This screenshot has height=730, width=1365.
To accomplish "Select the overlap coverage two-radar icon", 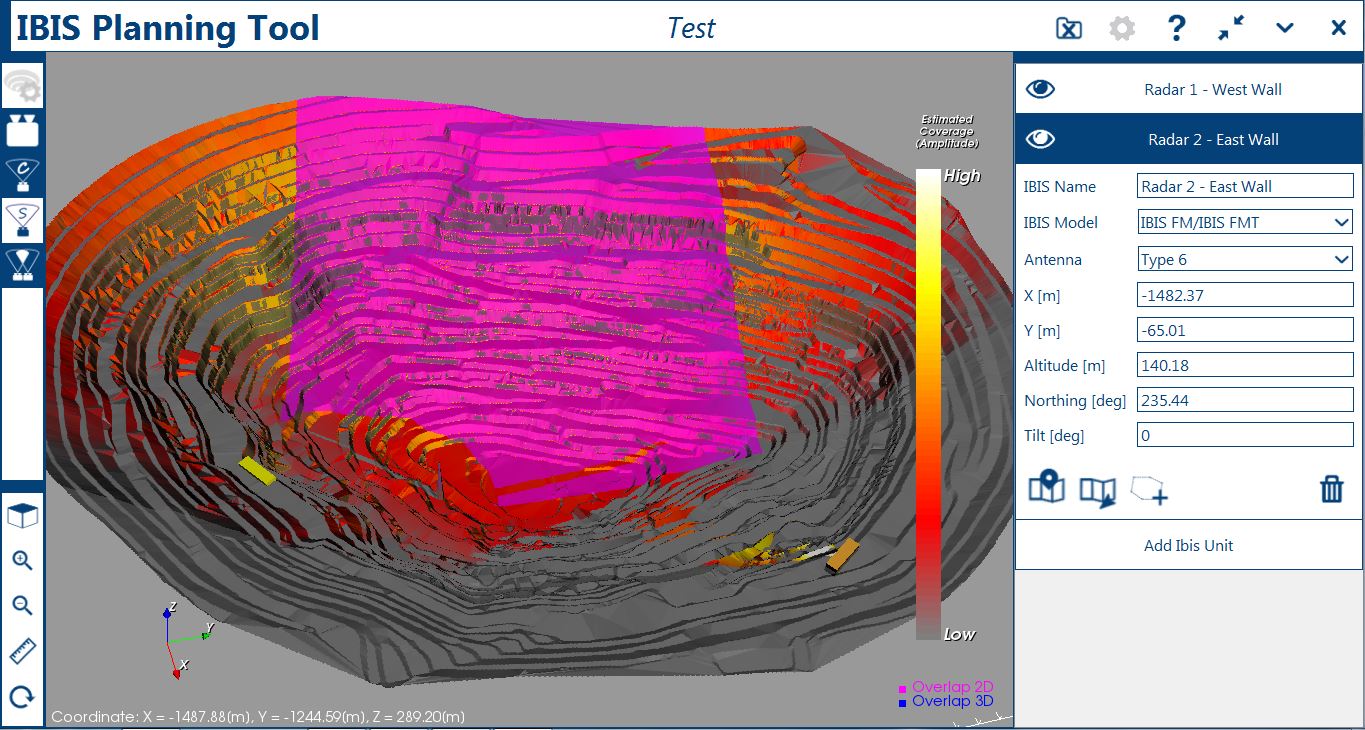I will click(22, 264).
